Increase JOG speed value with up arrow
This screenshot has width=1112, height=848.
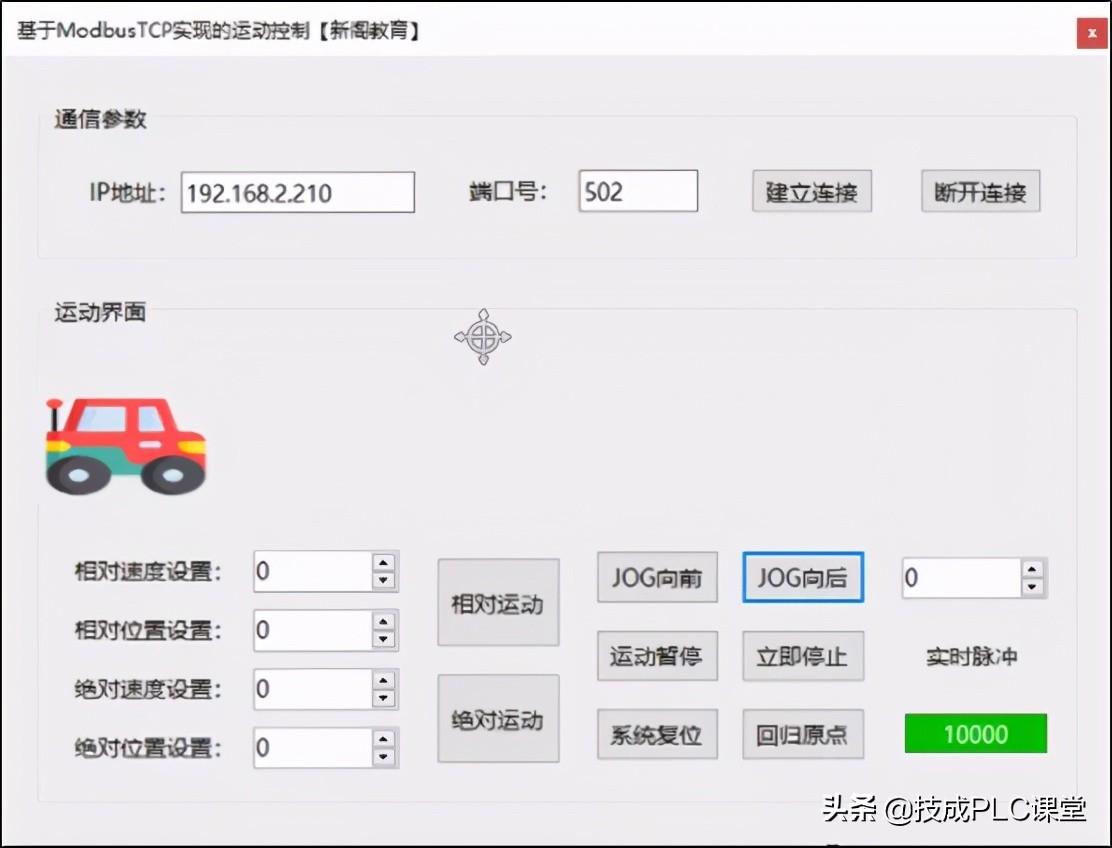[x=1033, y=569]
